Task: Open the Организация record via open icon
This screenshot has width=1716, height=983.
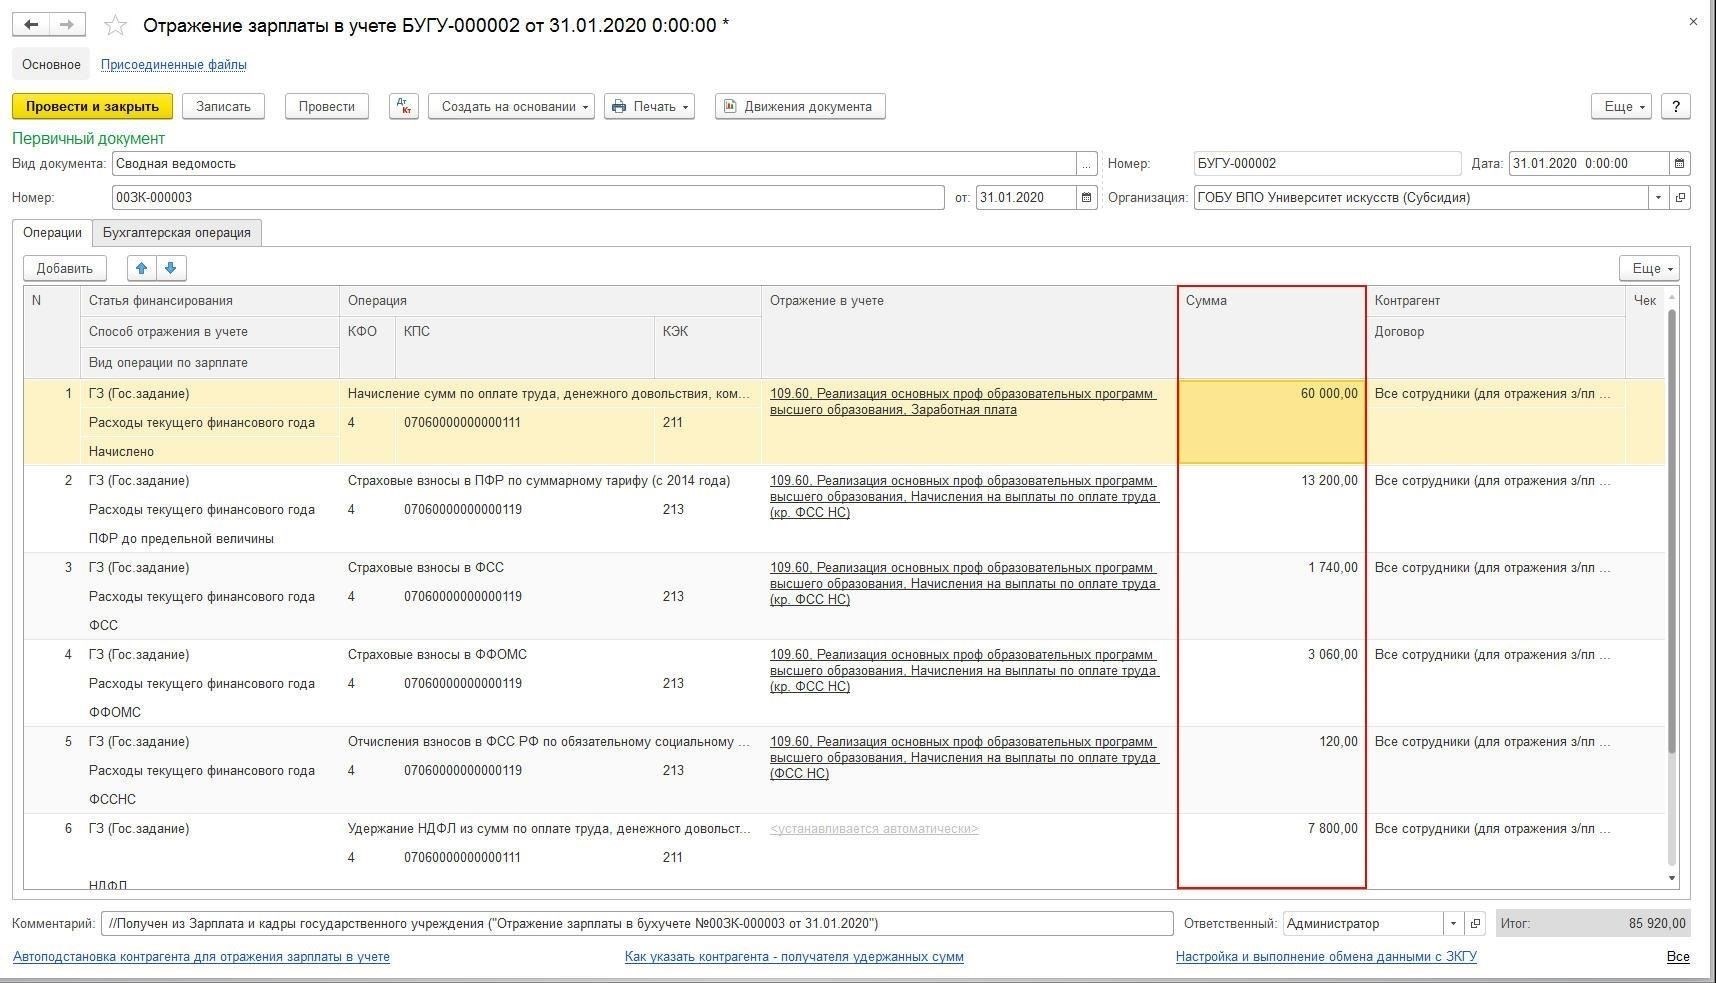Action: pyautogui.click(x=1680, y=198)
